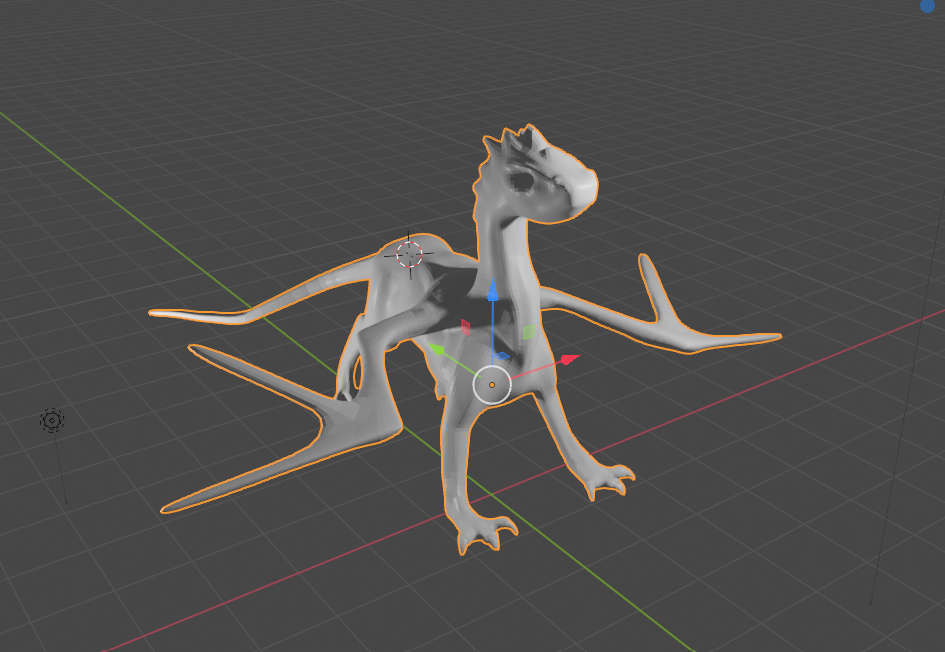Click the tip of the dragon's left wing
Viewport: 945px width, 652px height.
point(160,313)
